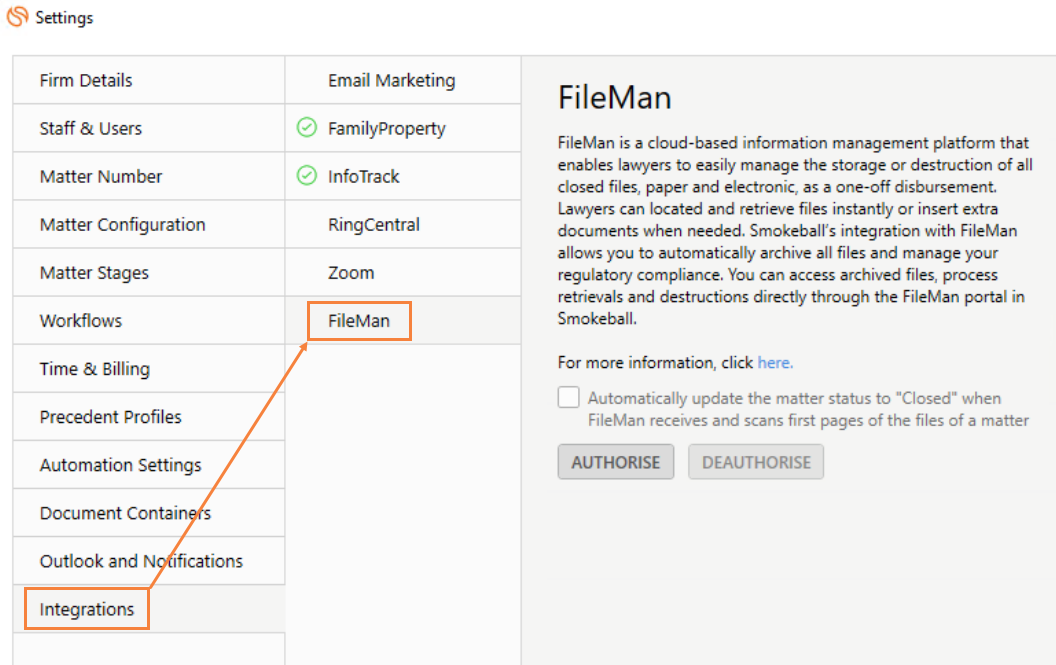Click 'For more information, click' text
Screen dimensions: 1056x665
[x=655, y=362]
